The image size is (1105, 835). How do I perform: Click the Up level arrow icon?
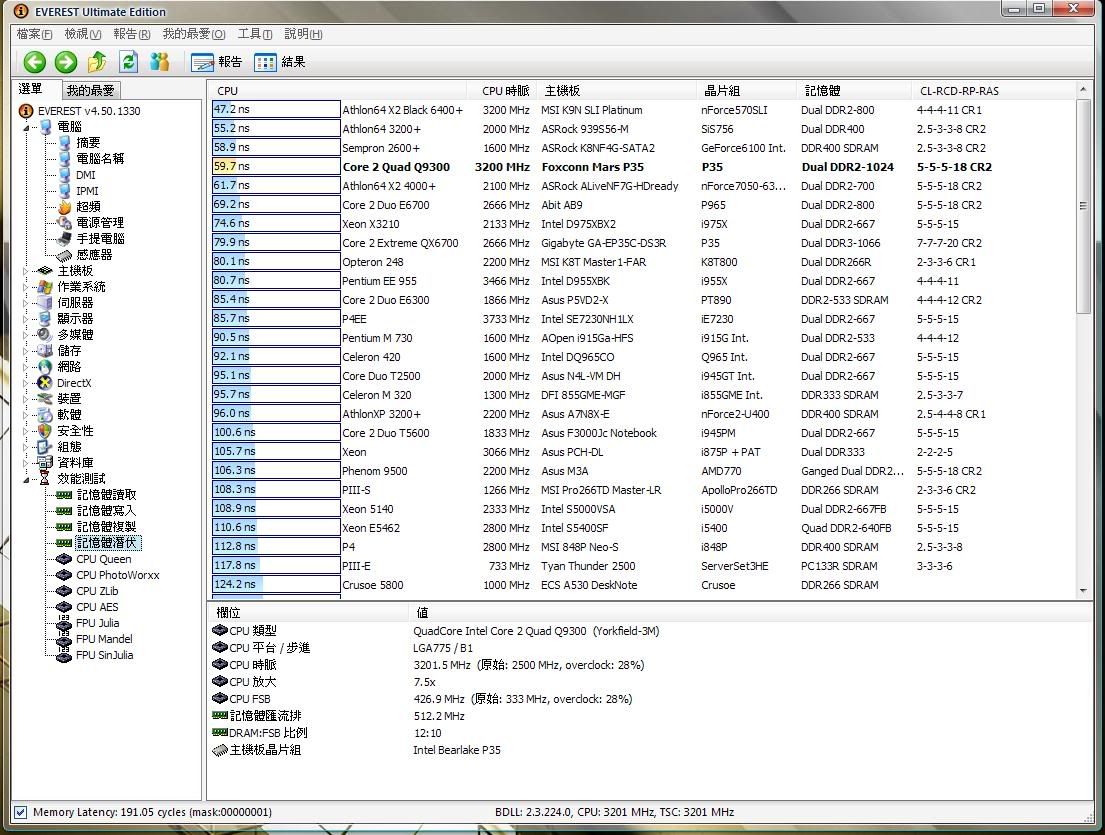tap(97, 62)
